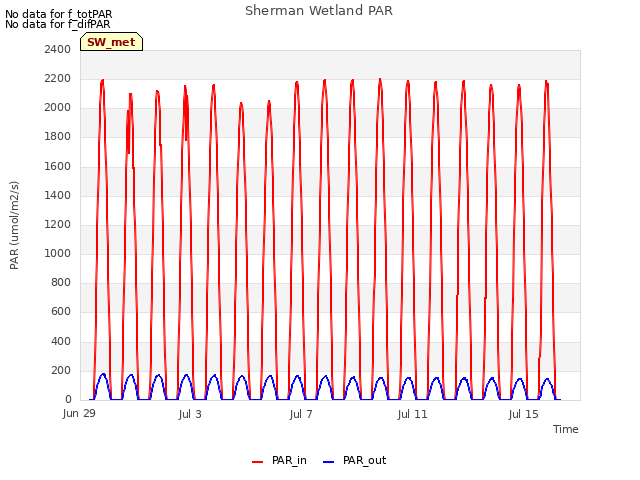The image size is (640, 480).
Task: Click the 800 y-axis tick label
Action: coord(61,282)
